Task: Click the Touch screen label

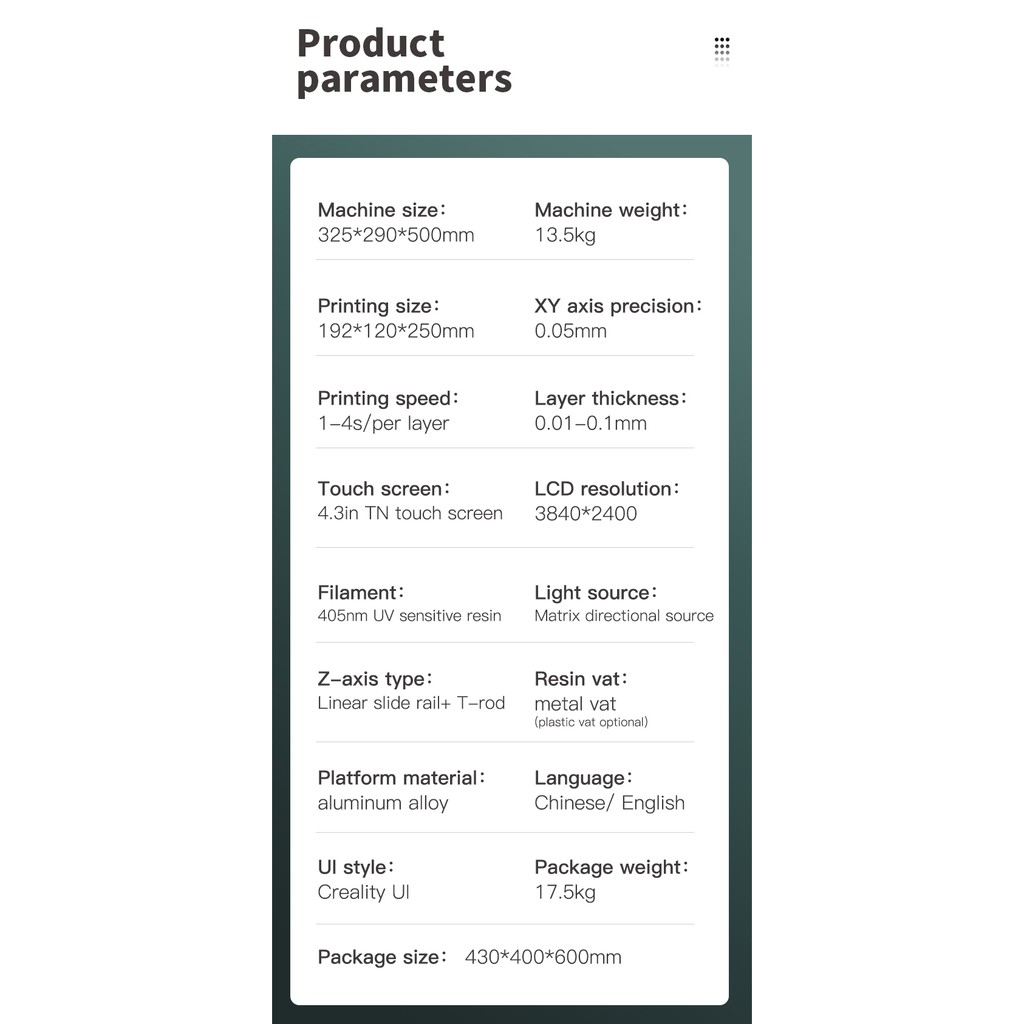Action: pos(383,489)
